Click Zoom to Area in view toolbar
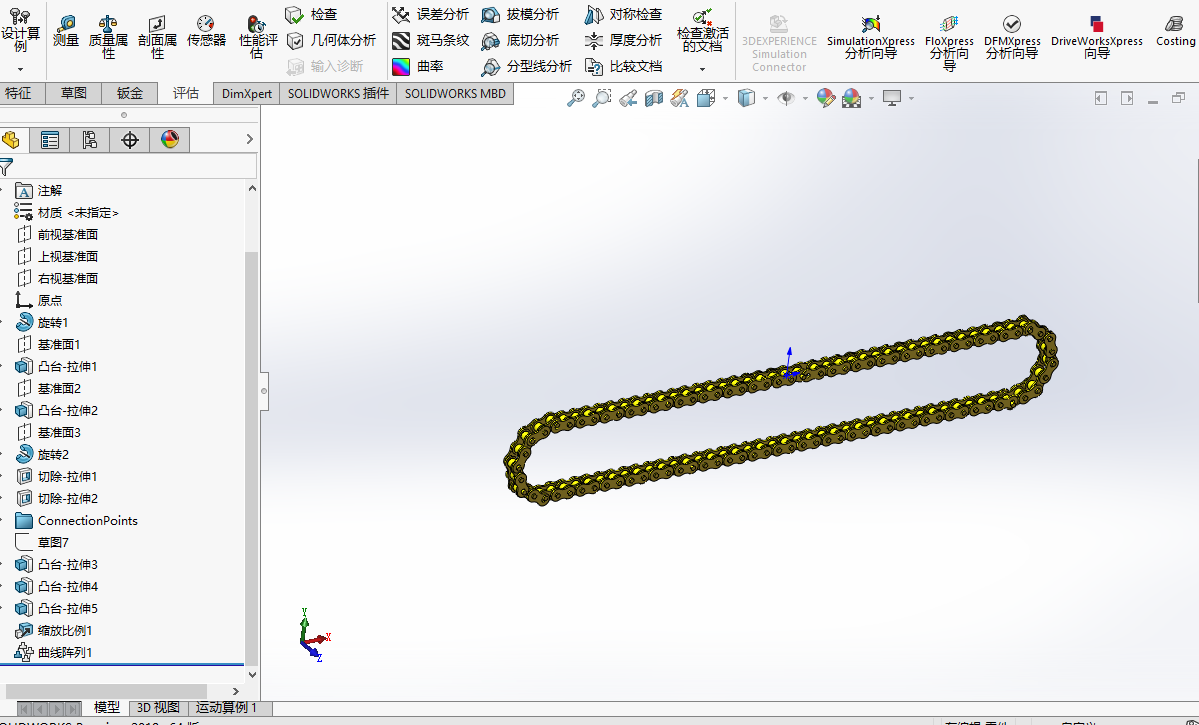This screenshot has width=1199, height=725. tap(602, 98)
